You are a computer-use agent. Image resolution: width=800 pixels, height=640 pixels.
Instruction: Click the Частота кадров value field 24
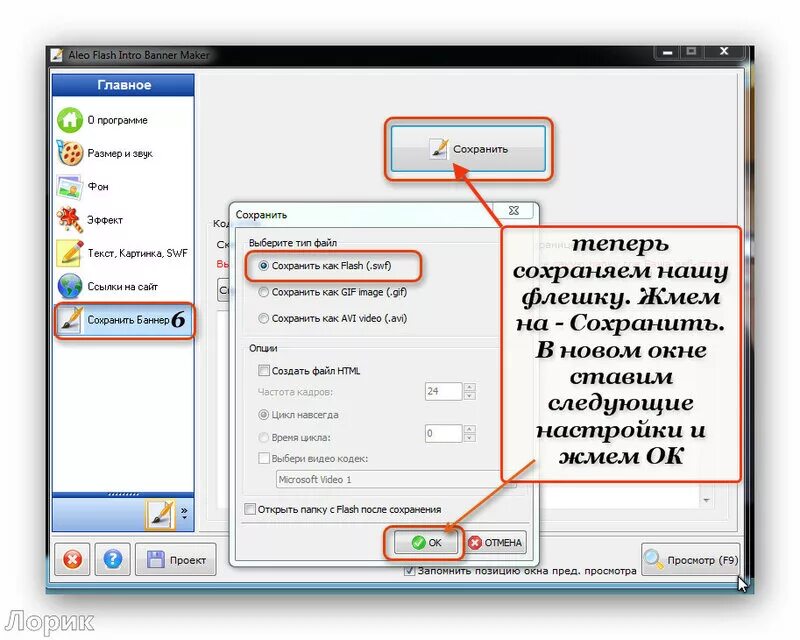(x=443, y=391)
